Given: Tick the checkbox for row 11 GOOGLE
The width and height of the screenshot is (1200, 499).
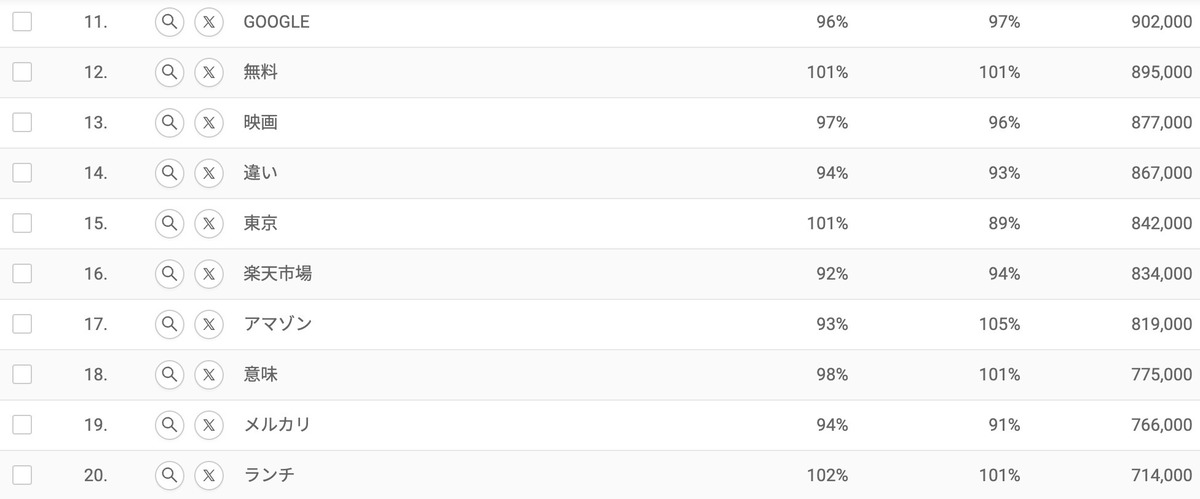Looking at the screenshot, I should click(22, 22).
